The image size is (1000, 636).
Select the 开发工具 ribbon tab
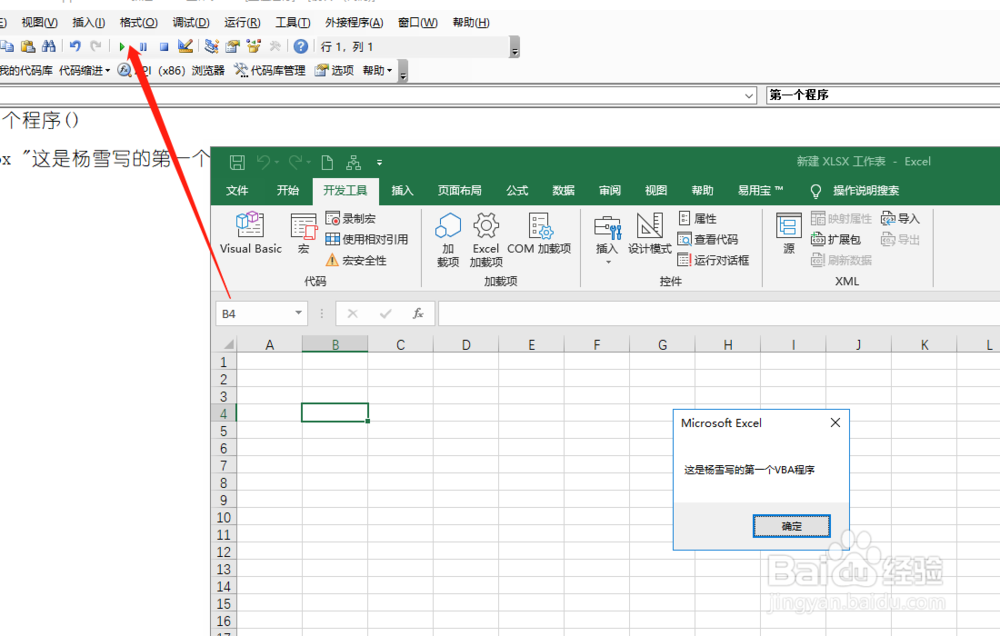click(345, 190)
